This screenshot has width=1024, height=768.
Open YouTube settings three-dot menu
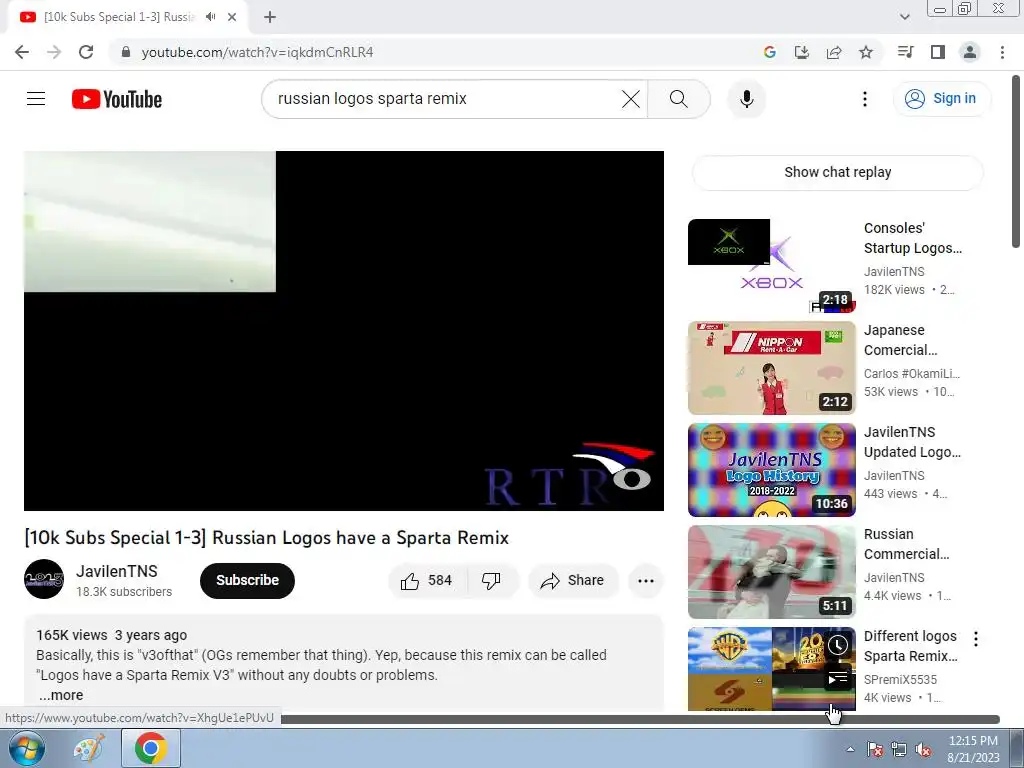tap(865, 99)
